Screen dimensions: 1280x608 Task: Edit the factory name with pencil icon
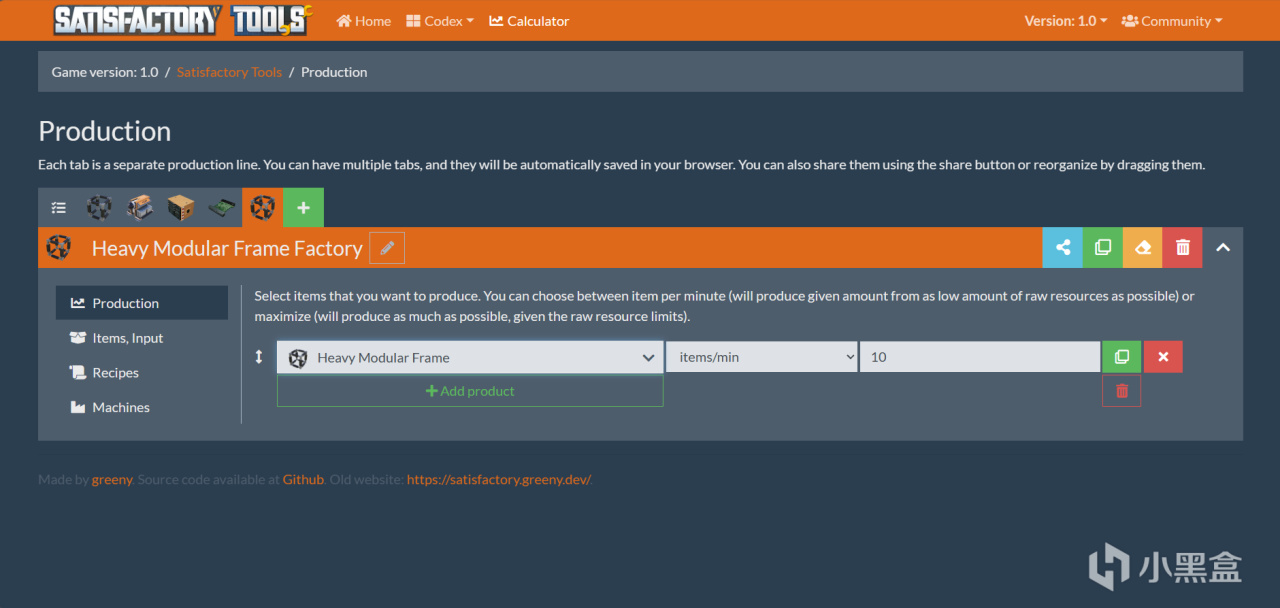pyautogui.click(x=387, y=248)
